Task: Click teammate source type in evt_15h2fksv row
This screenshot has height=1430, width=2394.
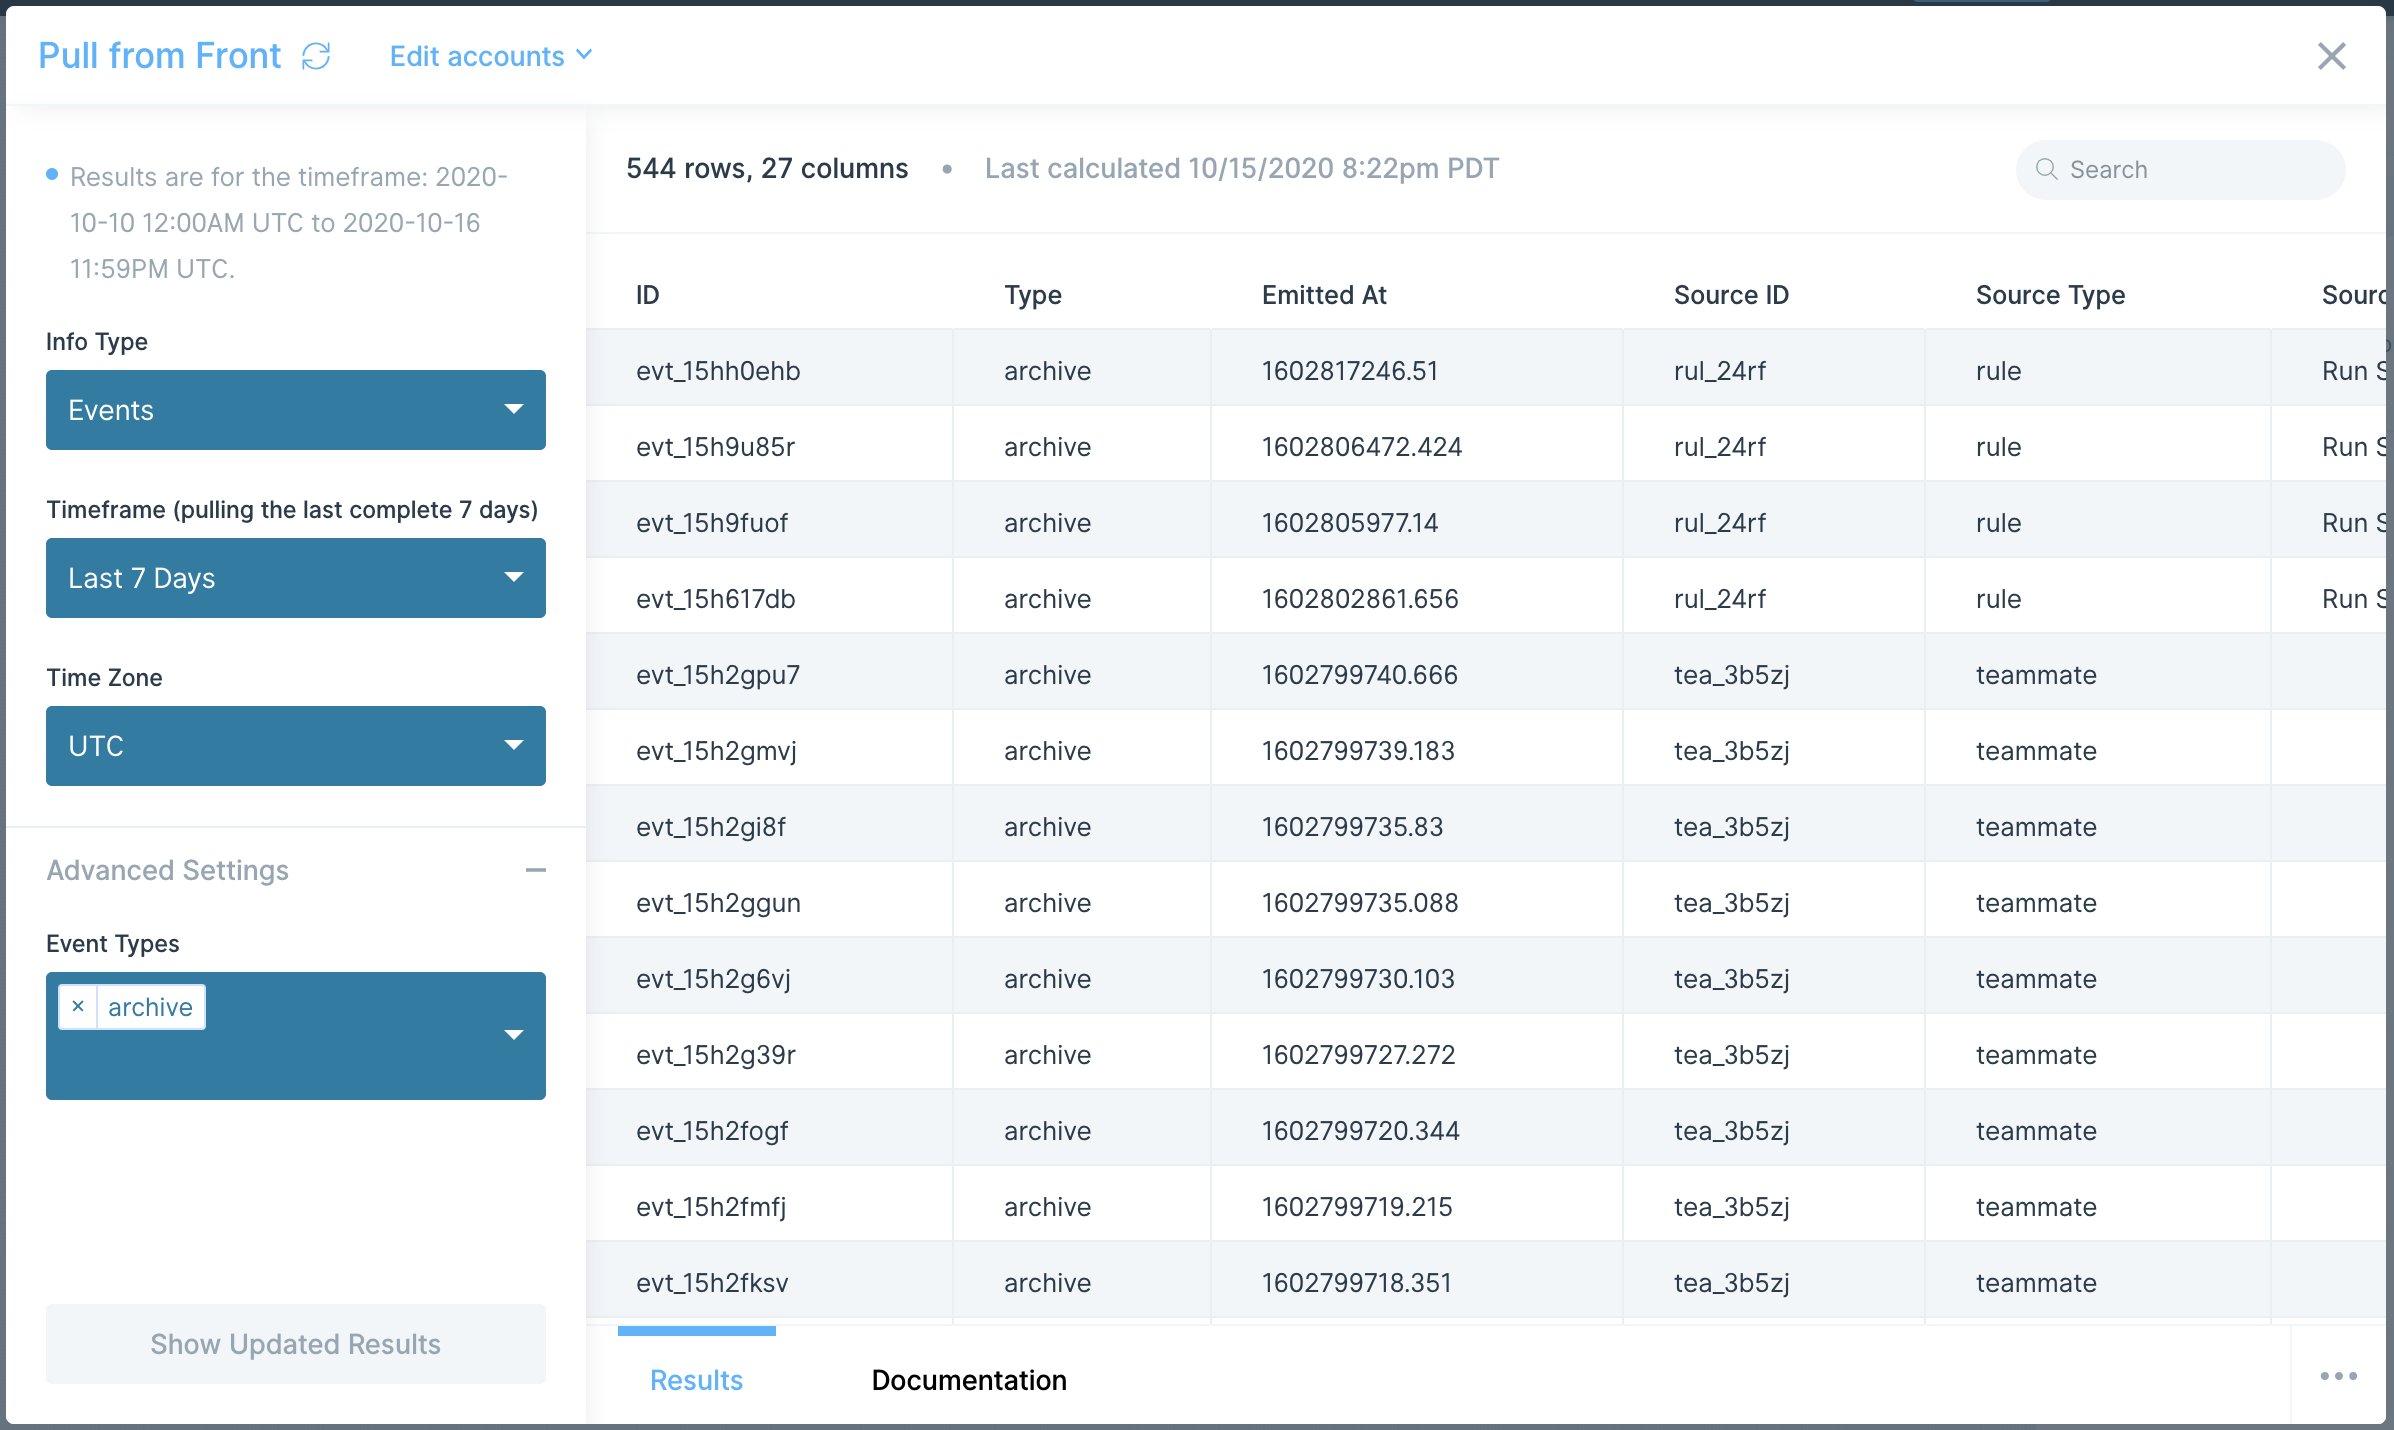Action: coord(2036,1283)
